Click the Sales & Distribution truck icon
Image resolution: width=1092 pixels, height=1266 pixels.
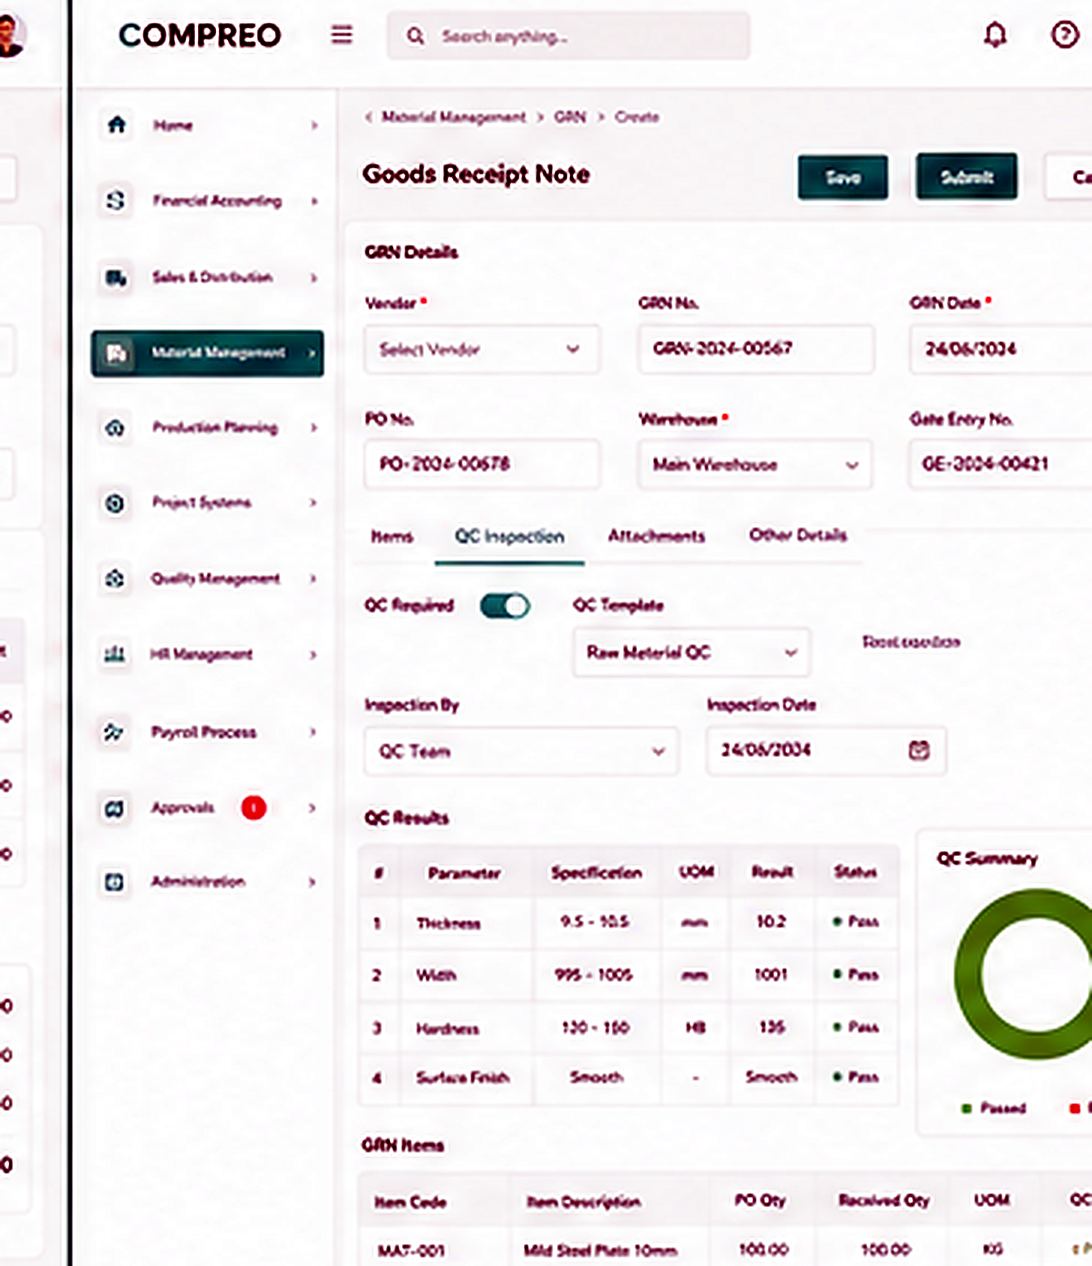pyautogui.click(x=116, y=277)
